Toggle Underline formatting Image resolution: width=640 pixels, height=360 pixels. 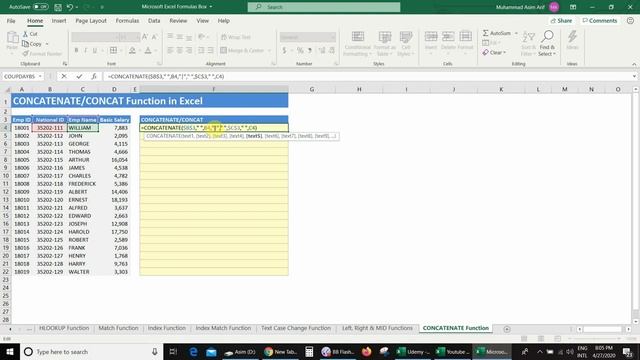click(x=95, y=50)
